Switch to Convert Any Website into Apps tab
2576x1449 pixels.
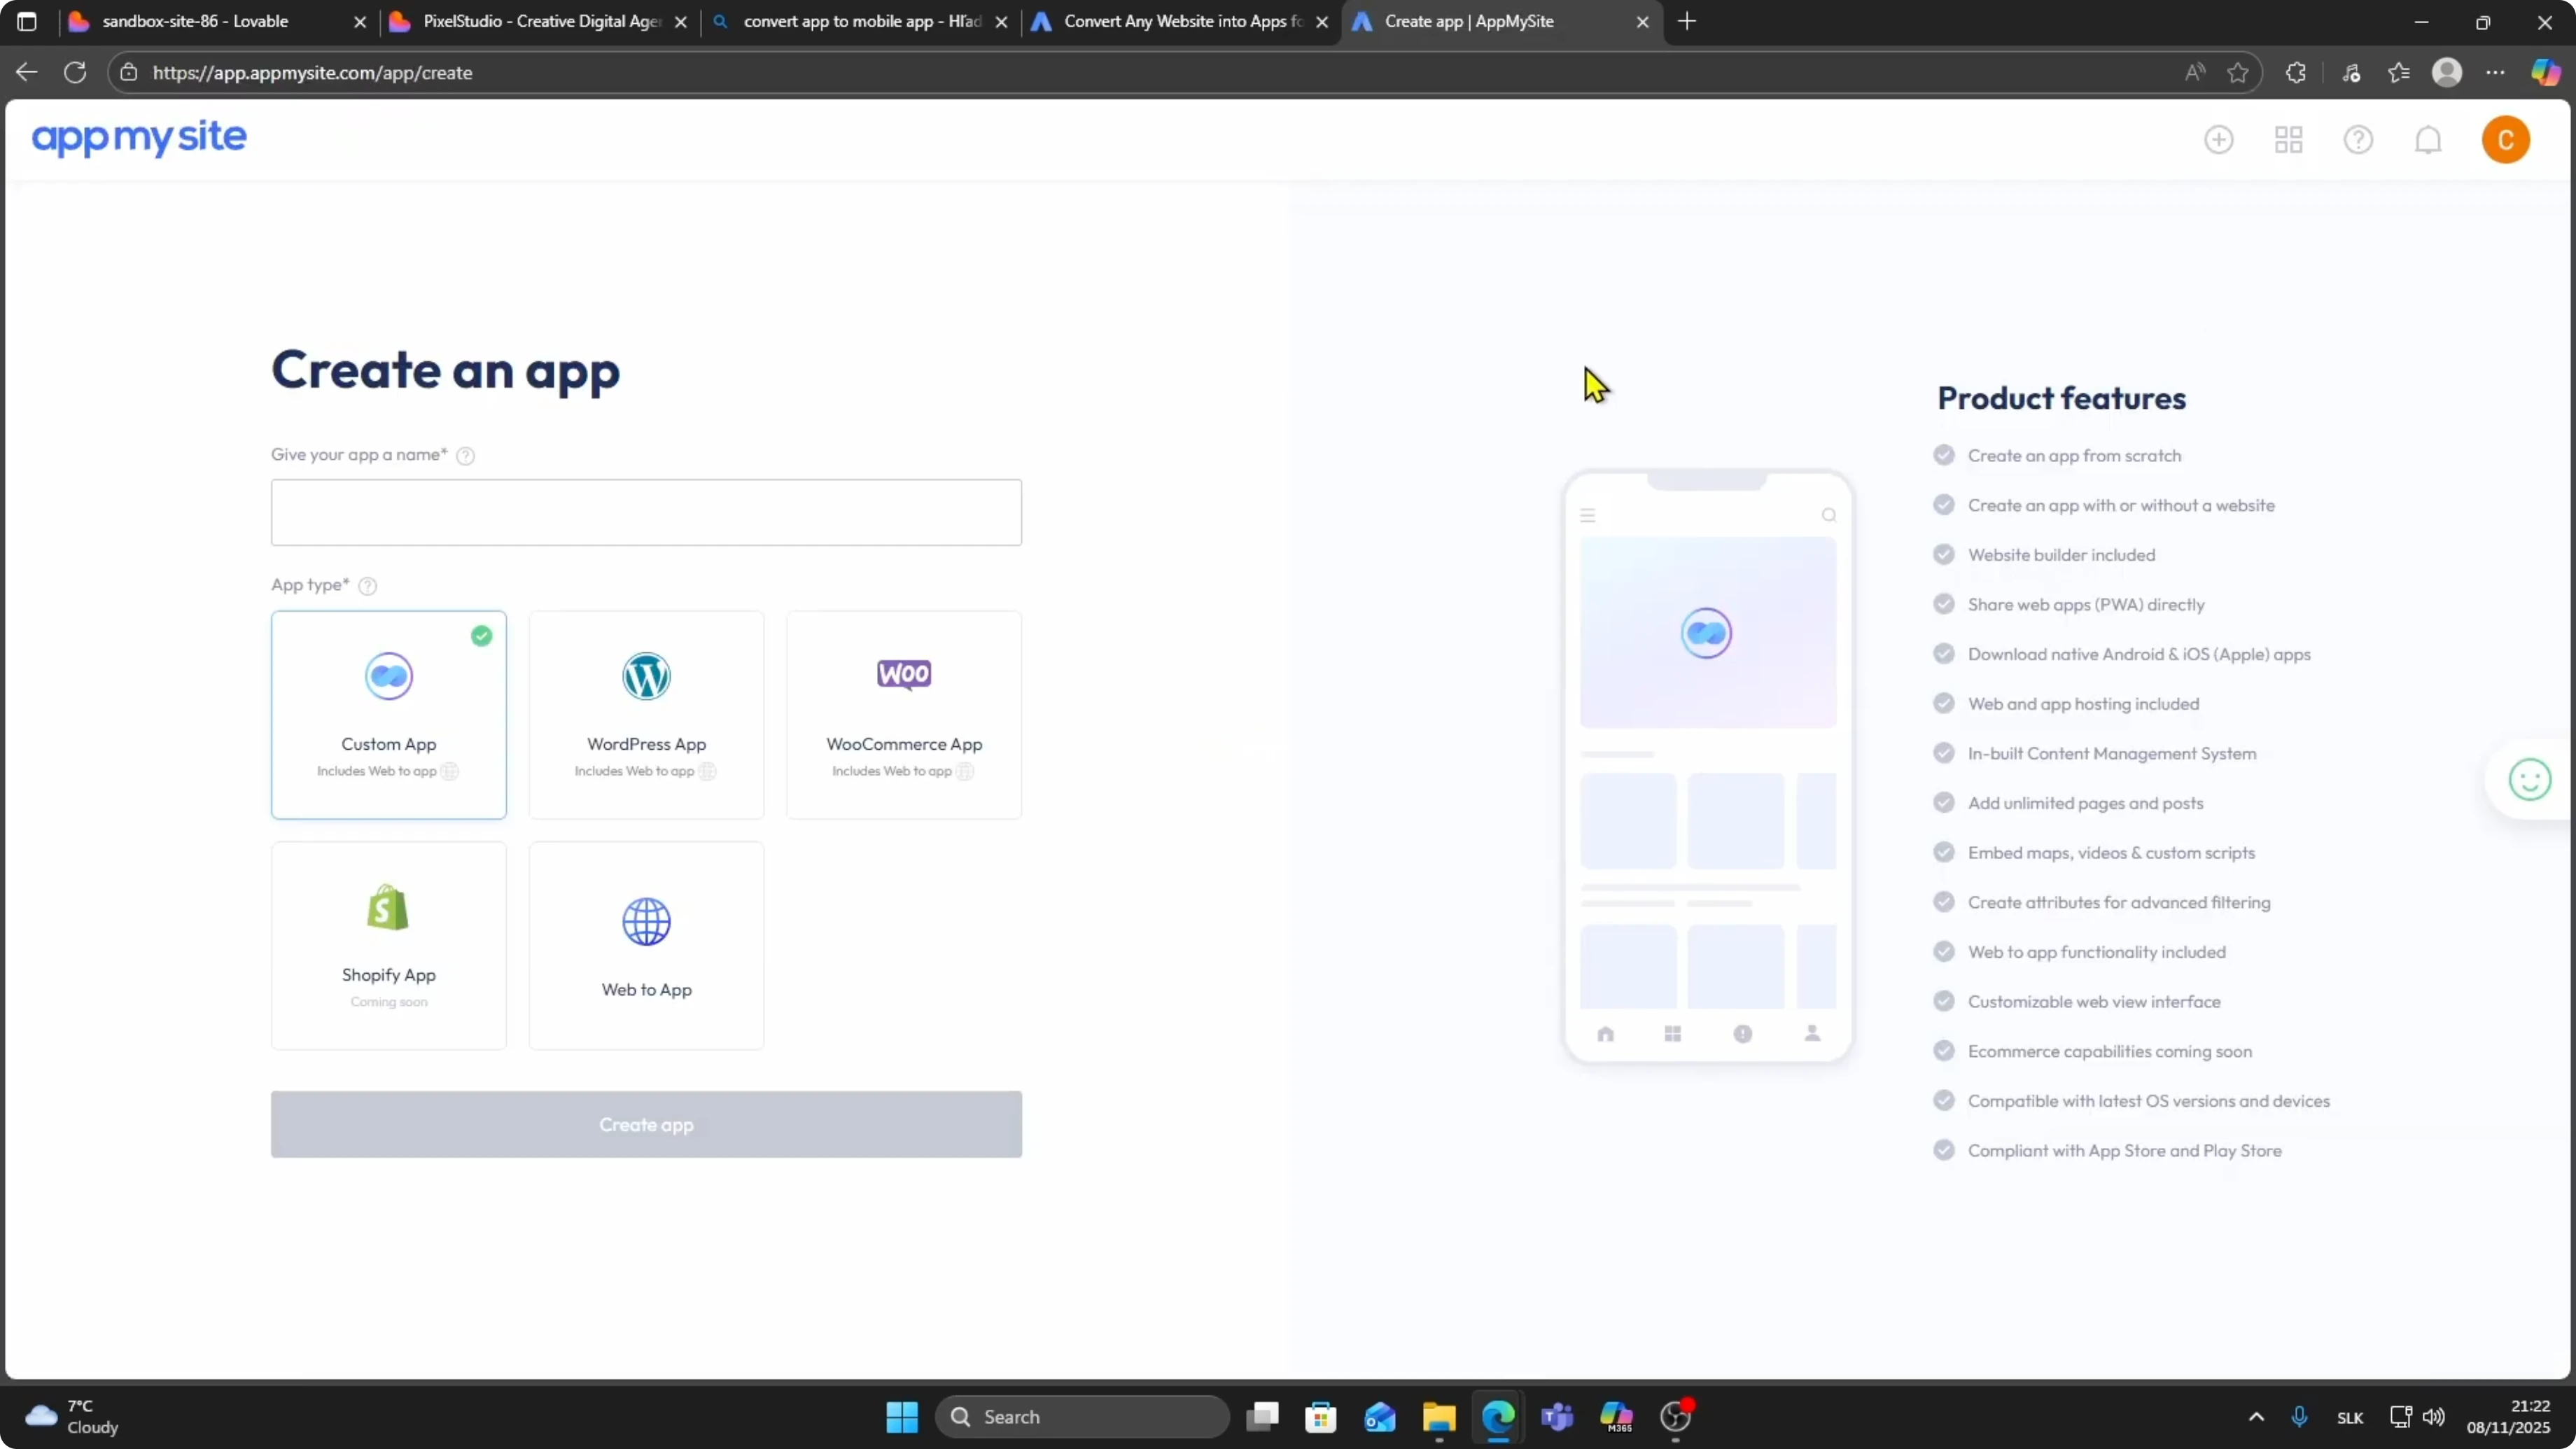tap(1180, 21)
